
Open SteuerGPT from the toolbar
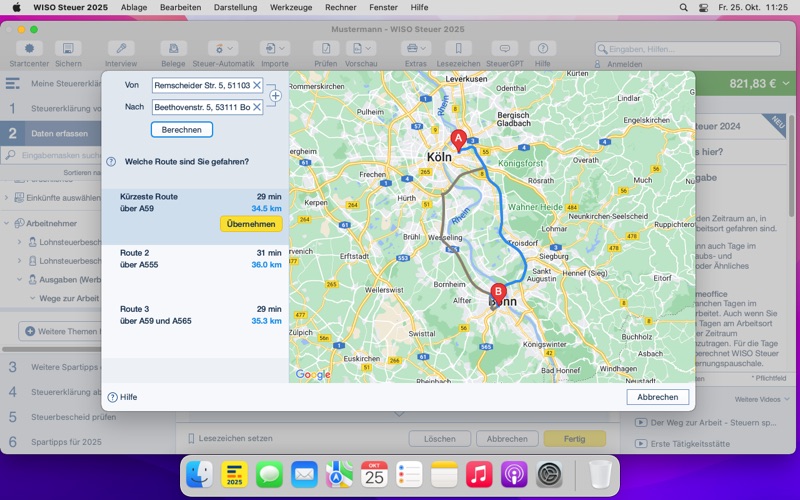[505, 48]
